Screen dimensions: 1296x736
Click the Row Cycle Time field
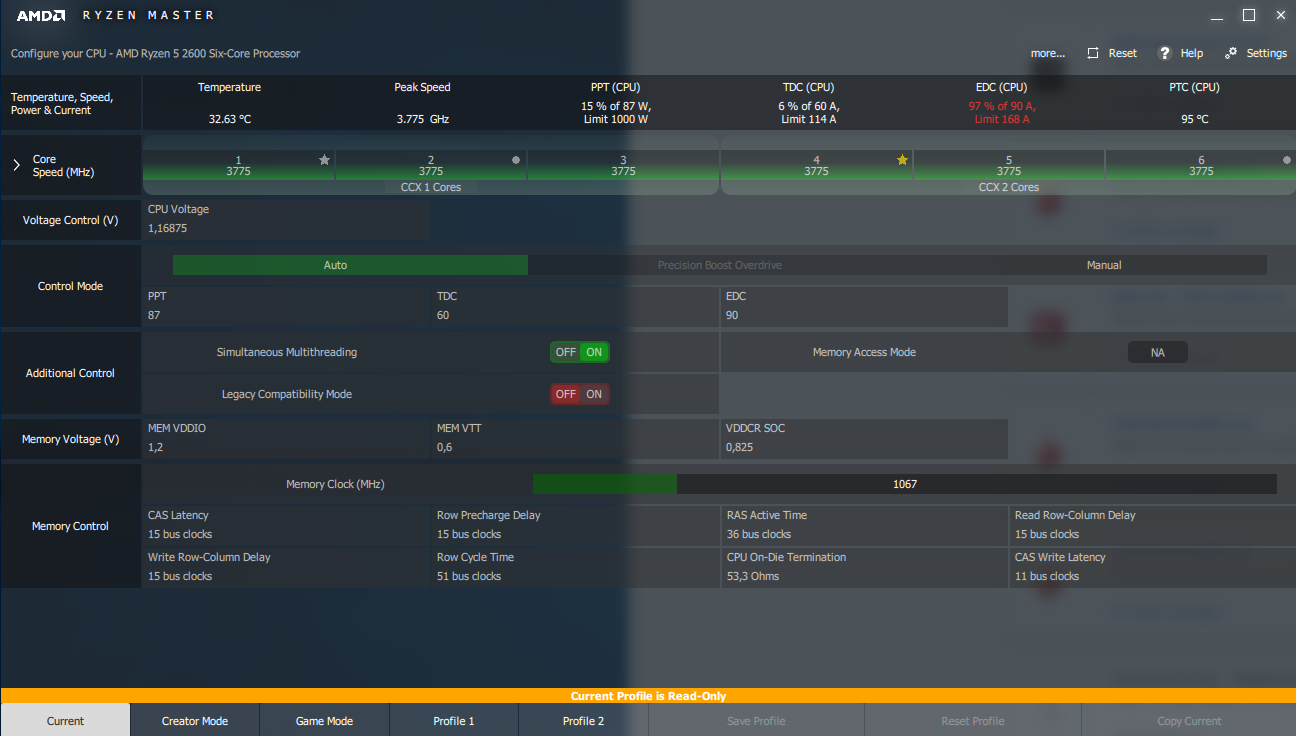coord(575,567)
